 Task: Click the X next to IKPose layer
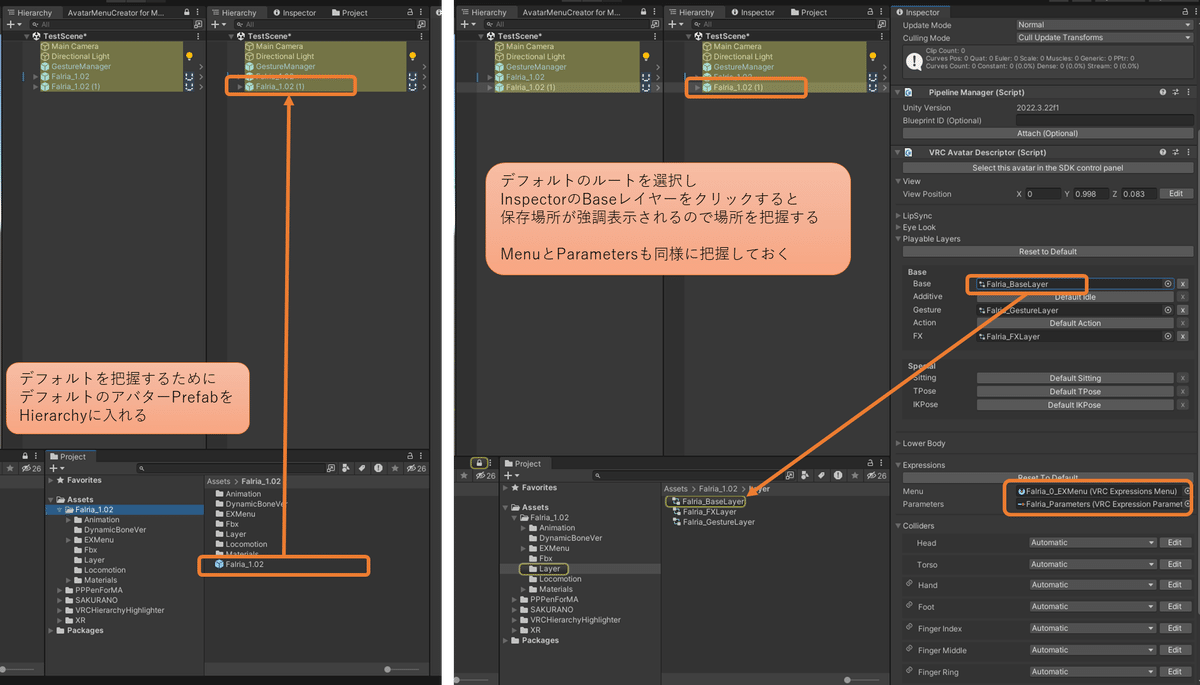(1183, 405)
